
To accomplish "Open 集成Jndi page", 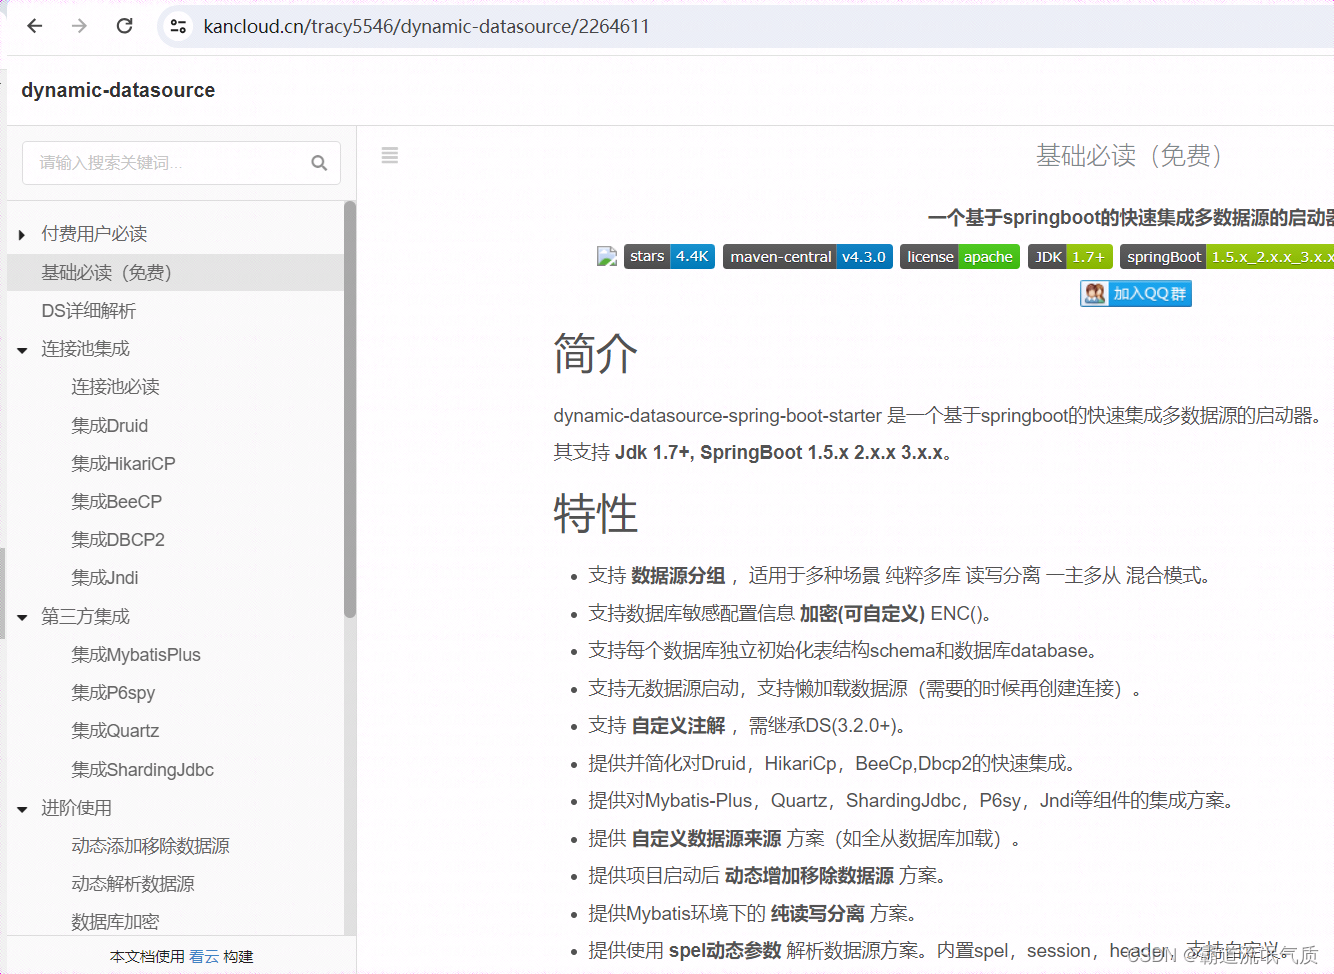I will coord(104,577).
